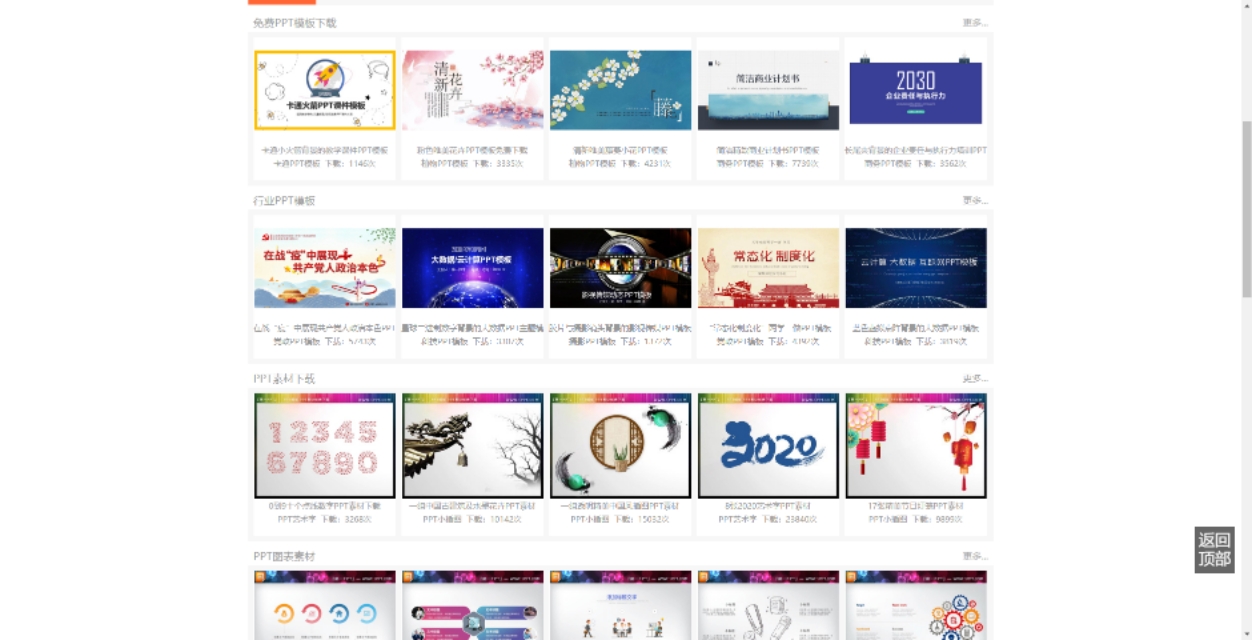The width and height of the screenshot is (1252, 640).
Task: Click the title link under the roof eave material
Action: (473, 506)
